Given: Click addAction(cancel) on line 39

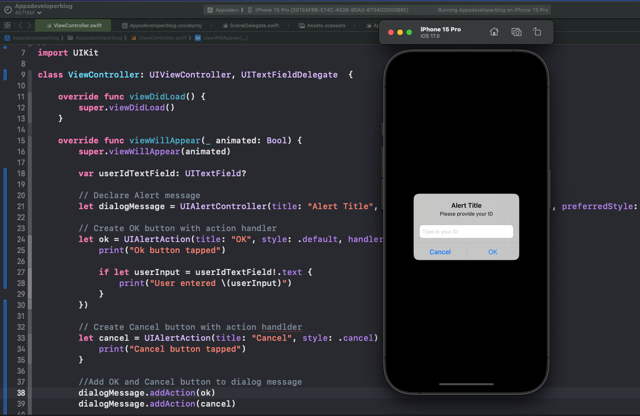Looking at the screenshot, I should tap(193, 404).
